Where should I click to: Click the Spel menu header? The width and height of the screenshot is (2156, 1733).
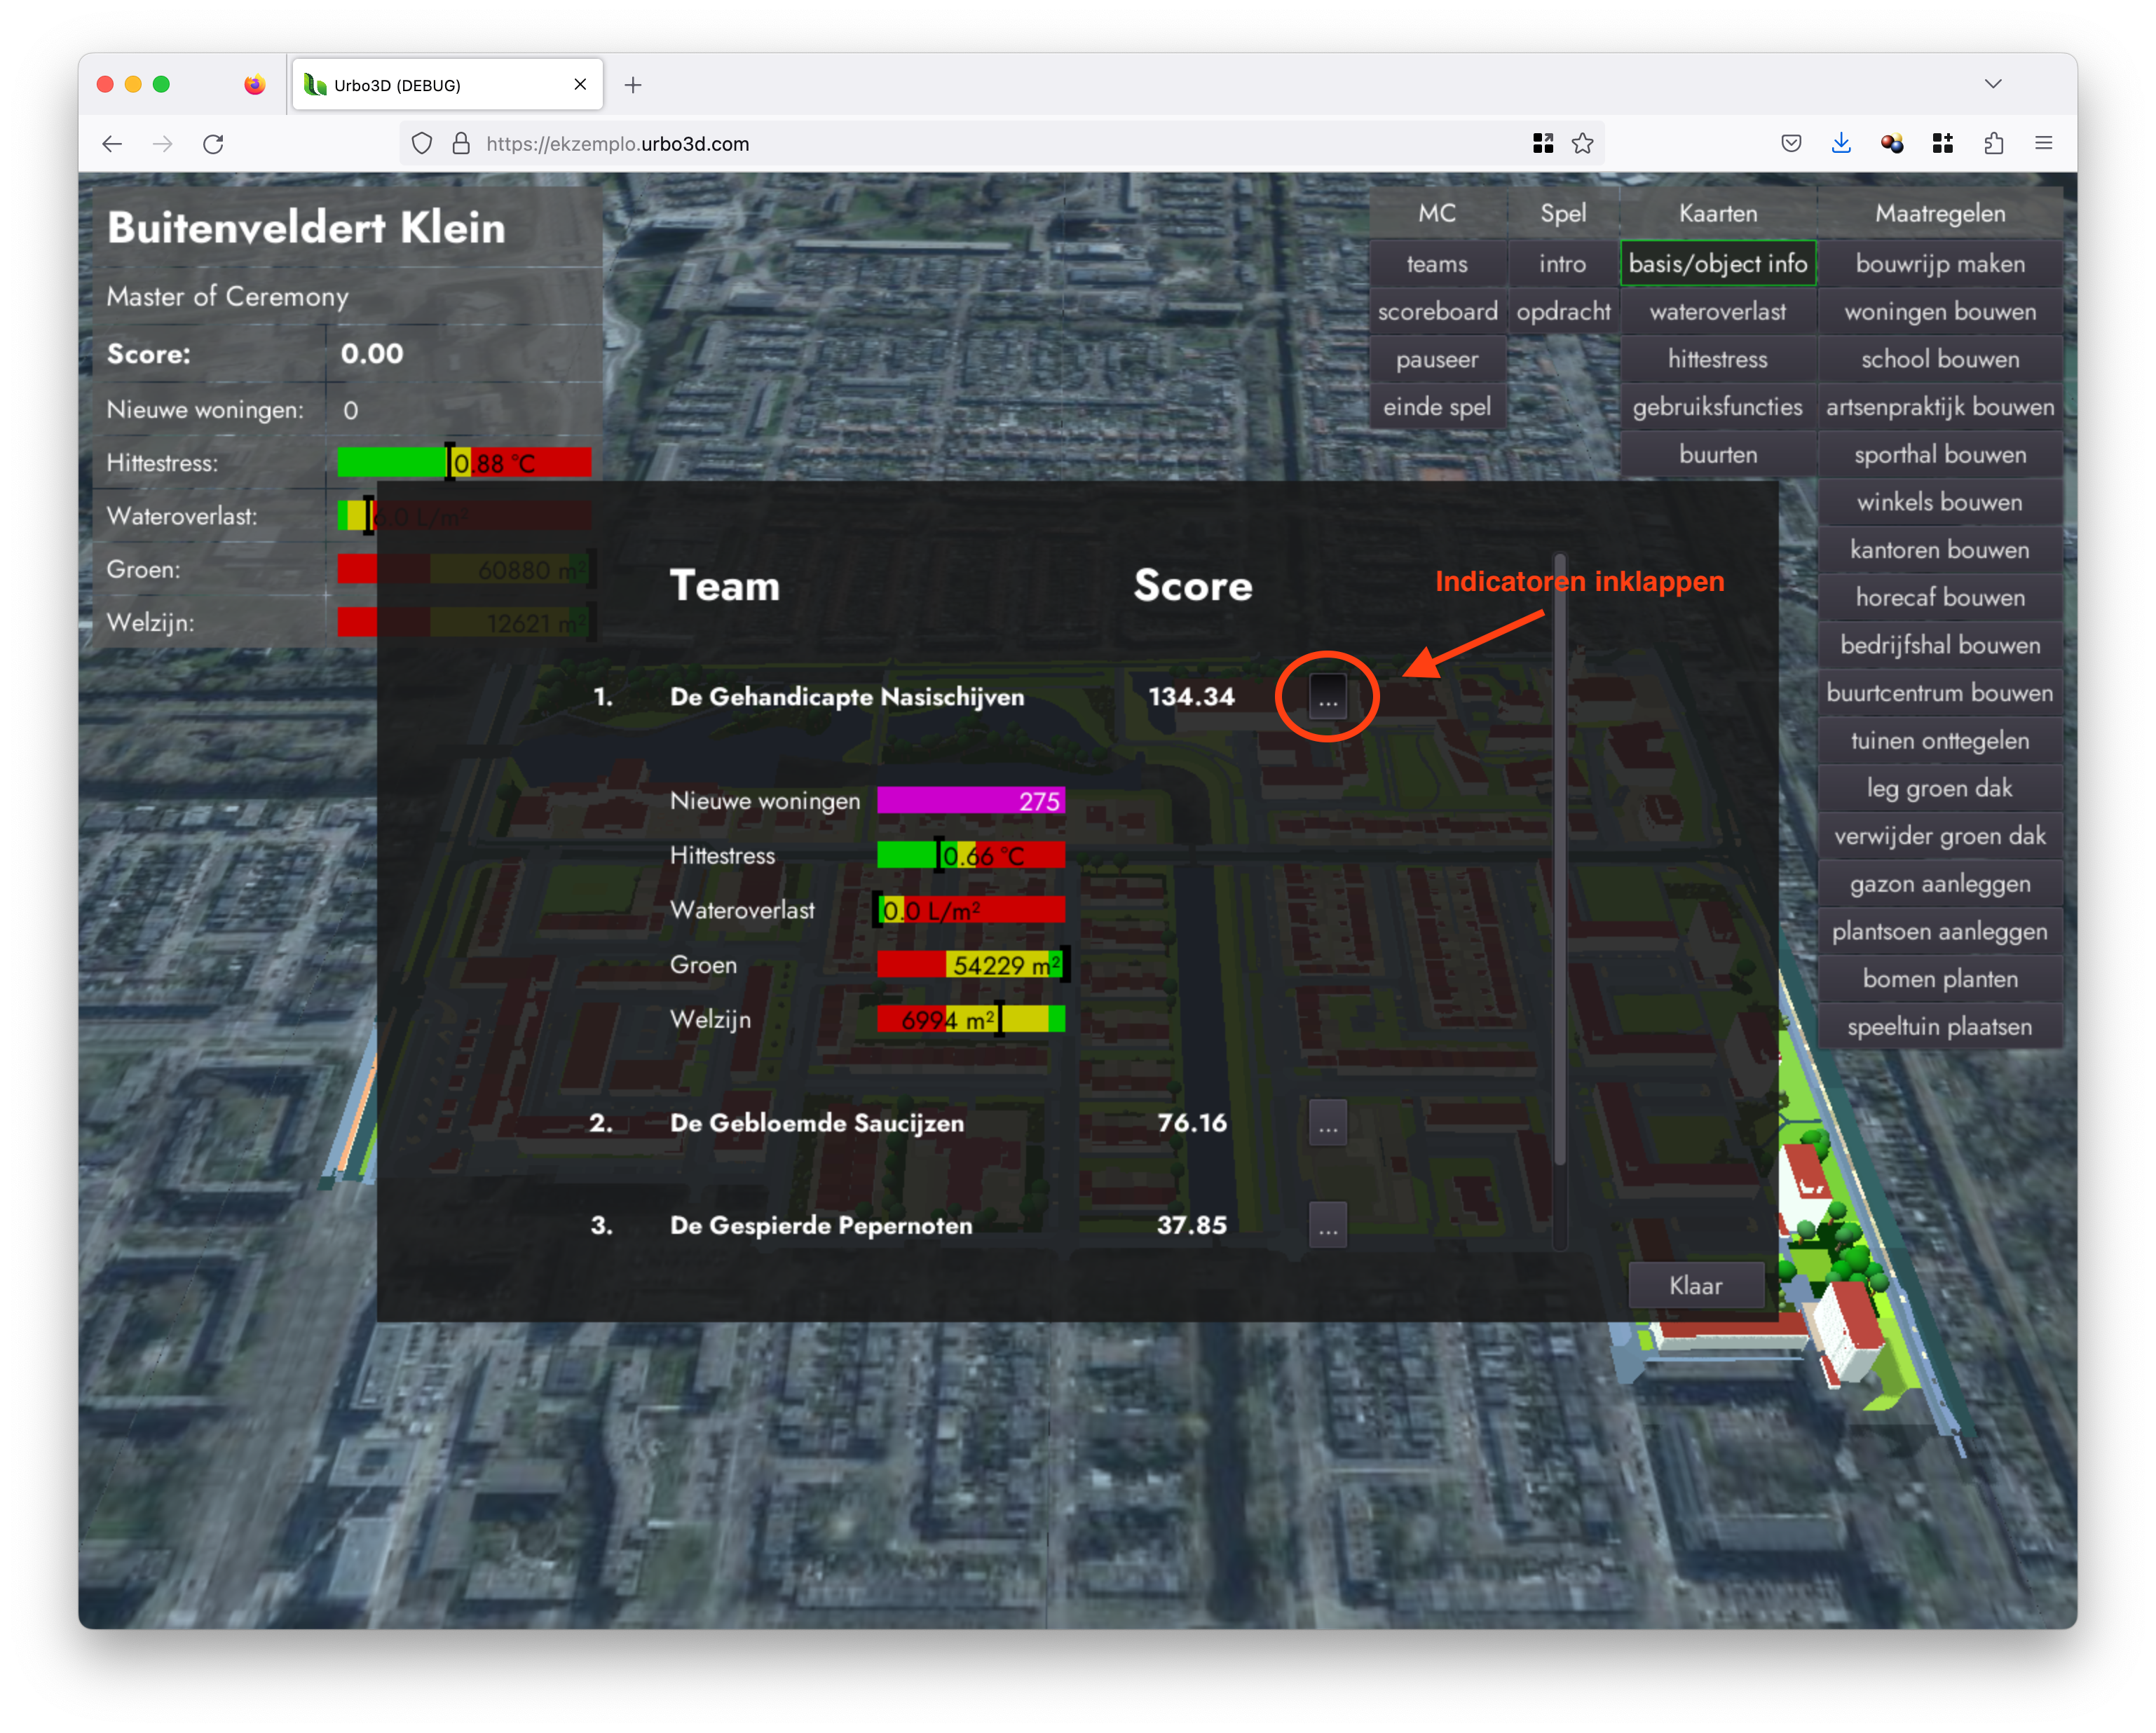(x=1563, y=213)
